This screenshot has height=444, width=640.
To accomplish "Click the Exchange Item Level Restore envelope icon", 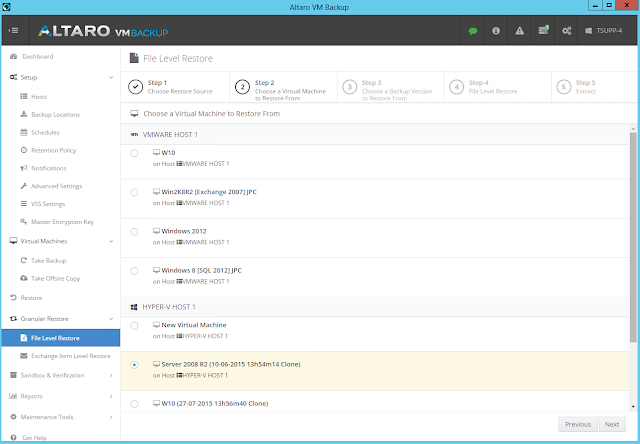I will pyautogui.click(x=24, y=356).
